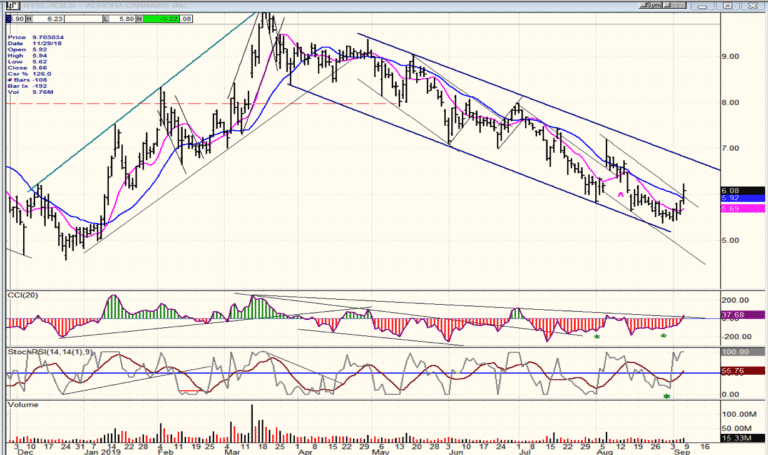Click the green net change field
The image size is (768, 455).
point(161,19)
